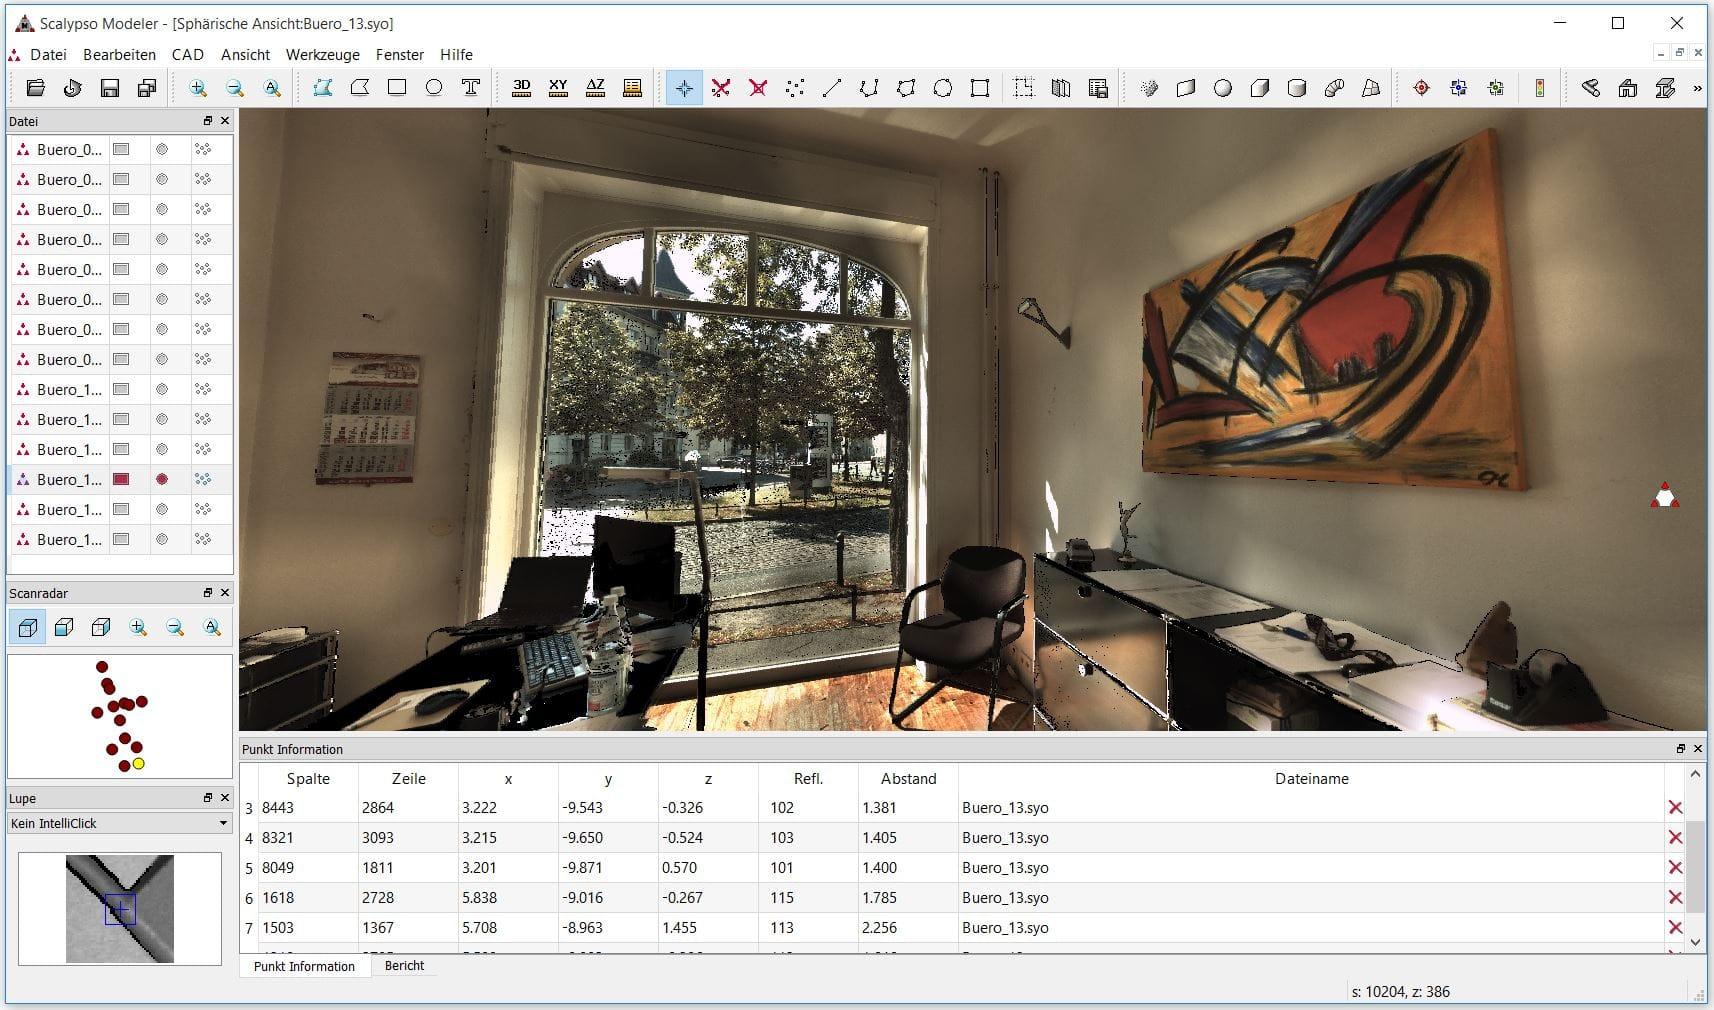Click the yellow scan position dot in Scanradar
This screenshot has width=1714, height=1010.
click(139, 764)
